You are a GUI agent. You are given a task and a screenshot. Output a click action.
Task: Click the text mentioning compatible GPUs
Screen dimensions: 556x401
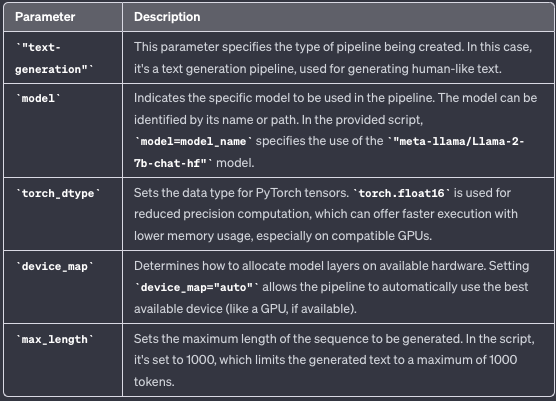coord(283,236)
